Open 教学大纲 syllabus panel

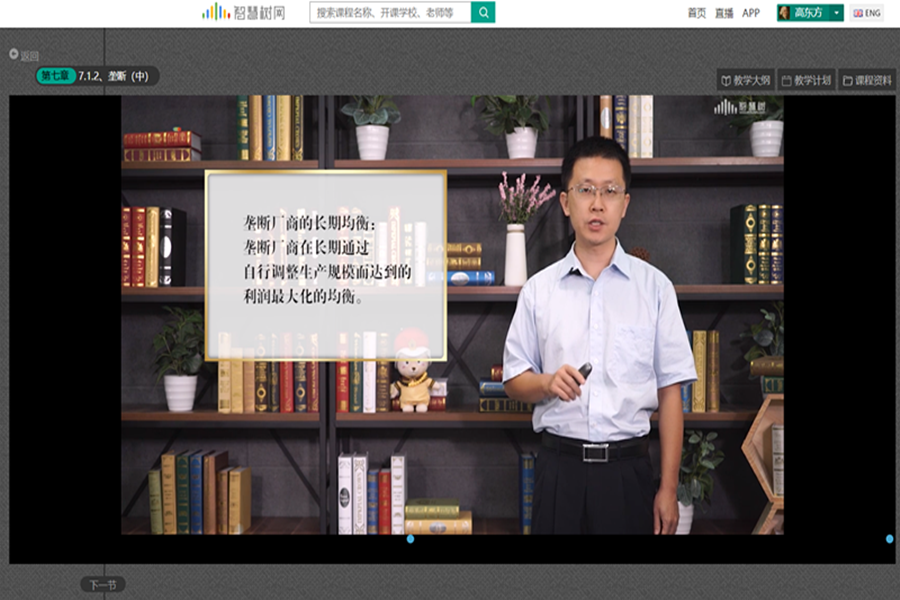click(x=746, y=80)
